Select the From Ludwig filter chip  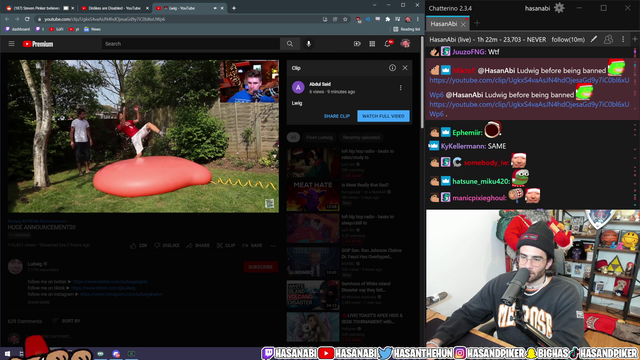[x=319, y=138]
